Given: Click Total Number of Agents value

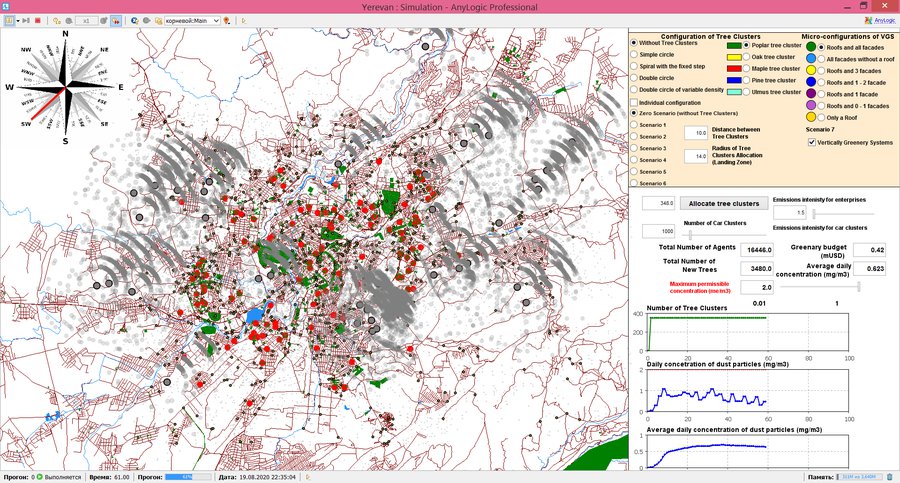Looking at the screenshot, I should (x=757, y=250).
